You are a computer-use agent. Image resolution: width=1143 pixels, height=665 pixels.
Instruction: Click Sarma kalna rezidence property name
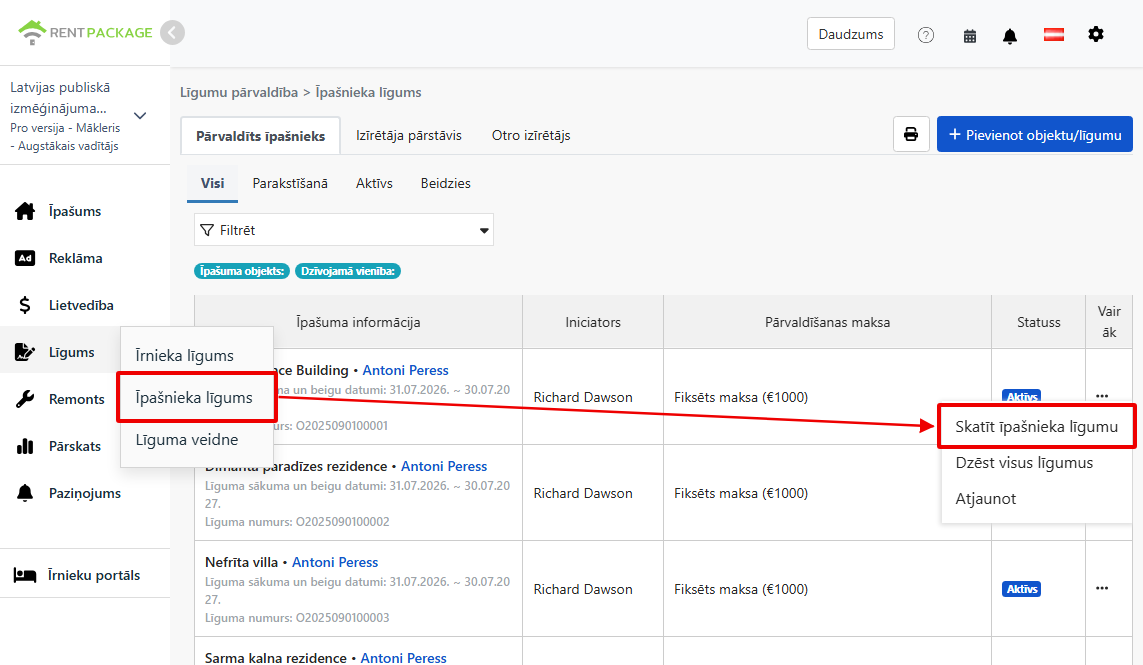coord(276,658)
